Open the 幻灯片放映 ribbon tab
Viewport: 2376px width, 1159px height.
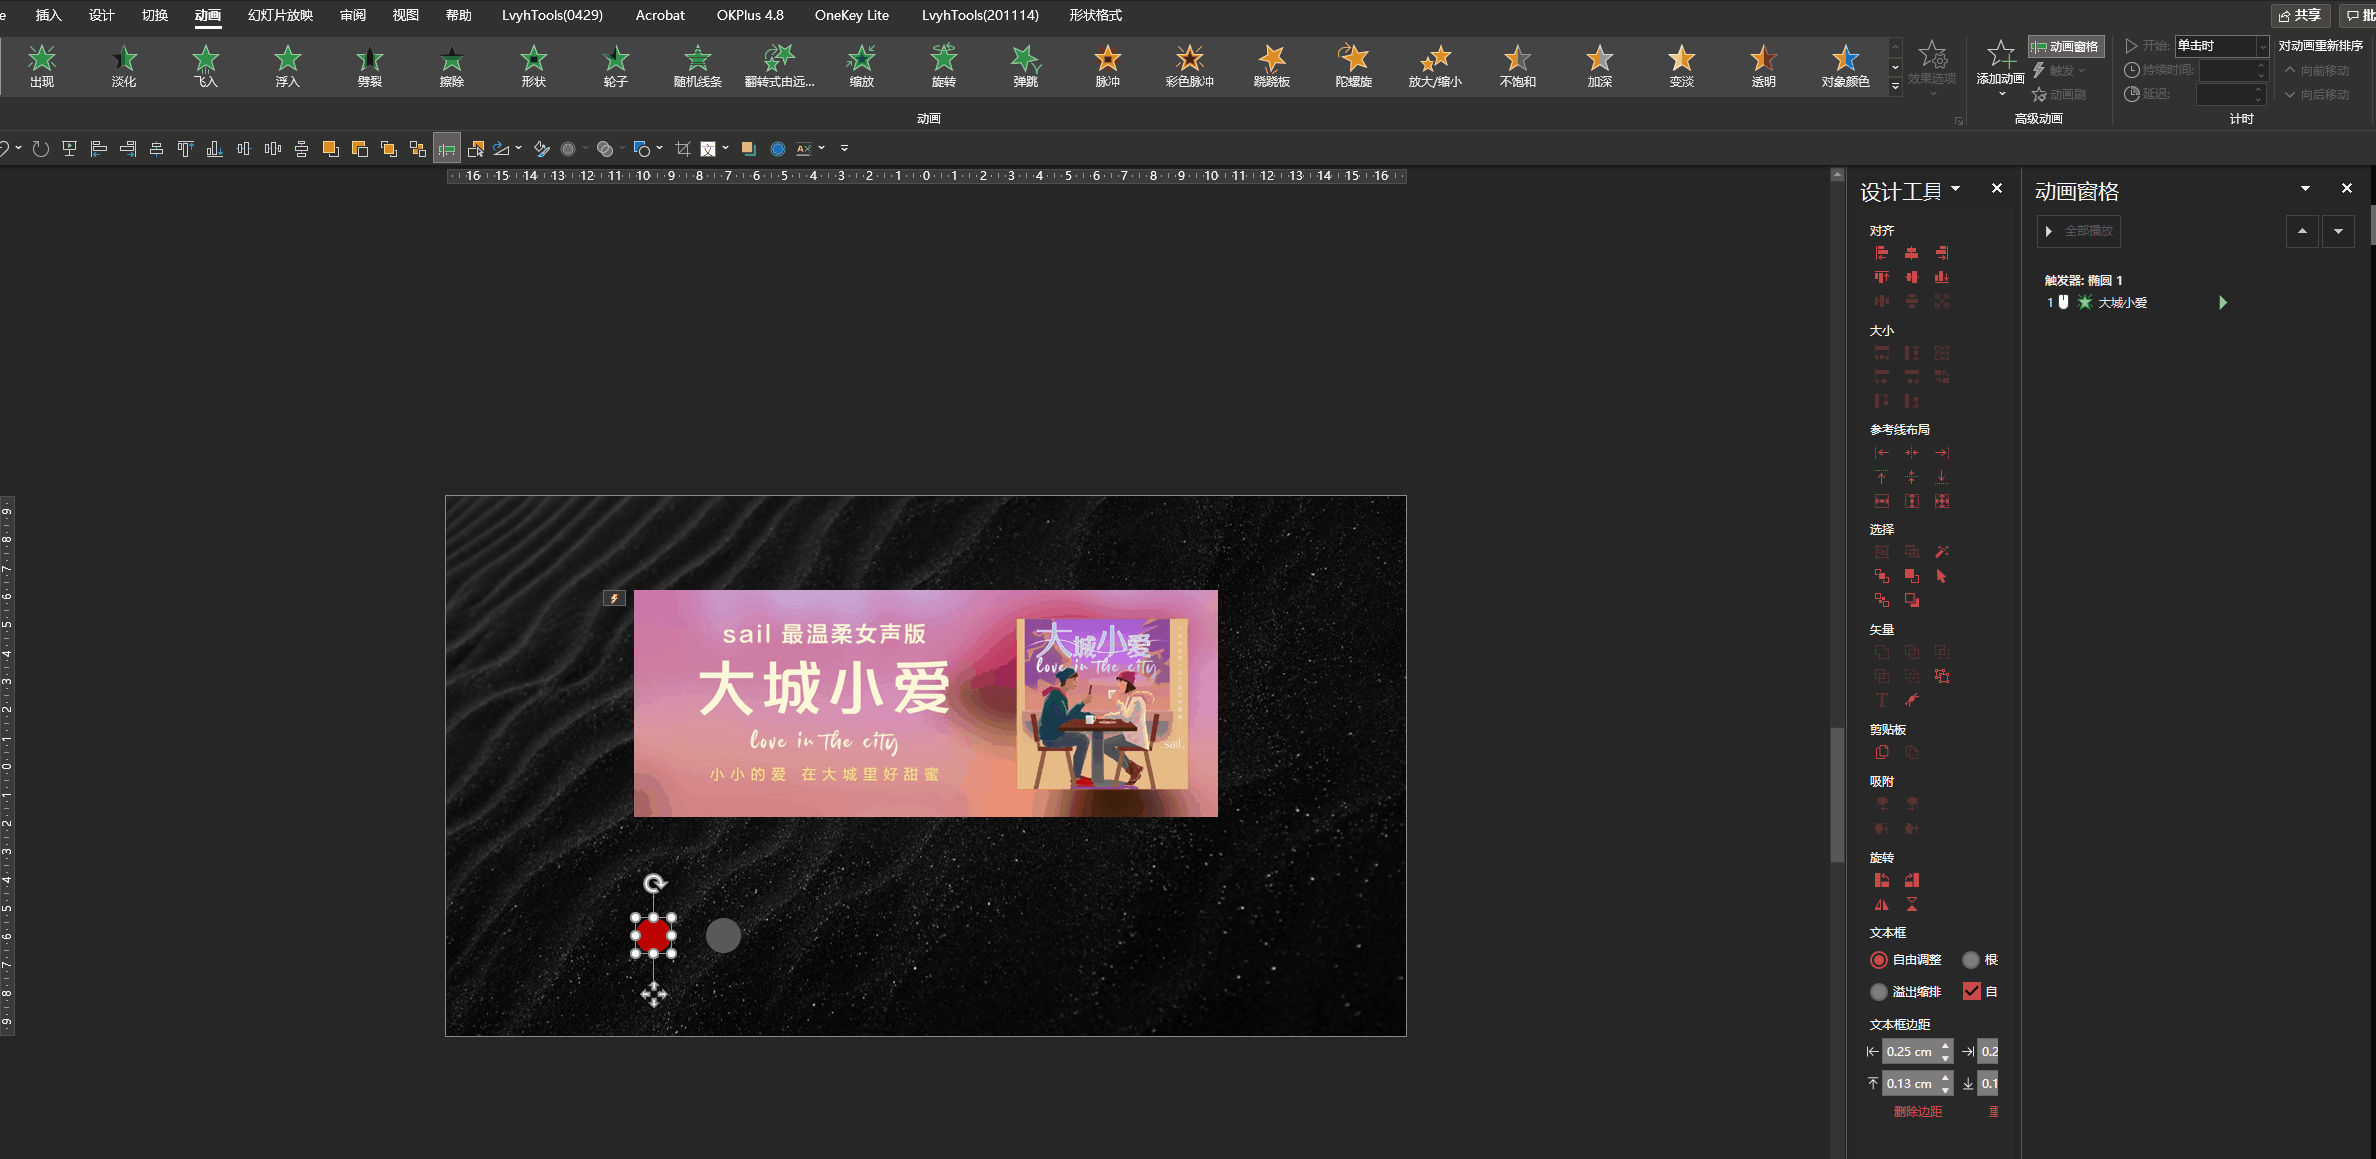pos(280,15)
